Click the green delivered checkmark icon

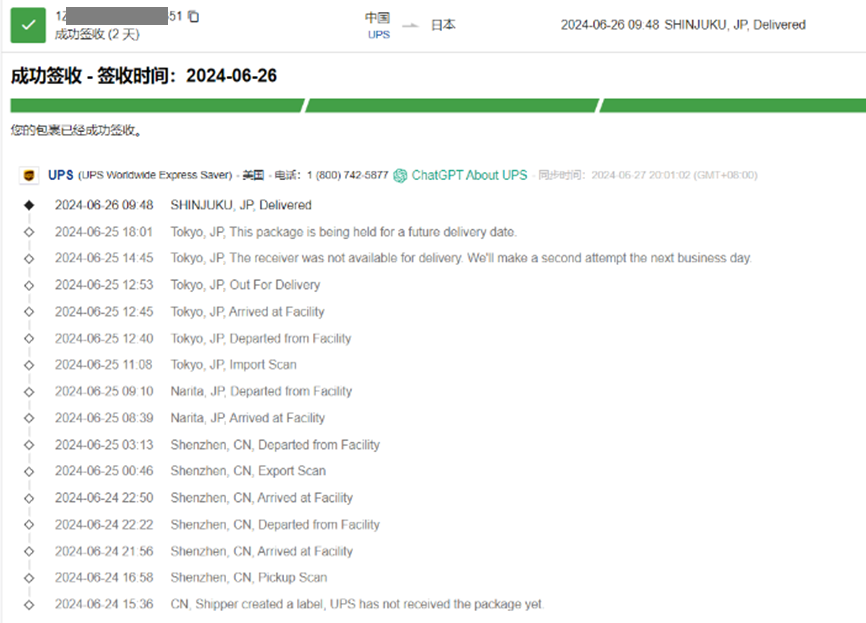click(x=28, y=25)
